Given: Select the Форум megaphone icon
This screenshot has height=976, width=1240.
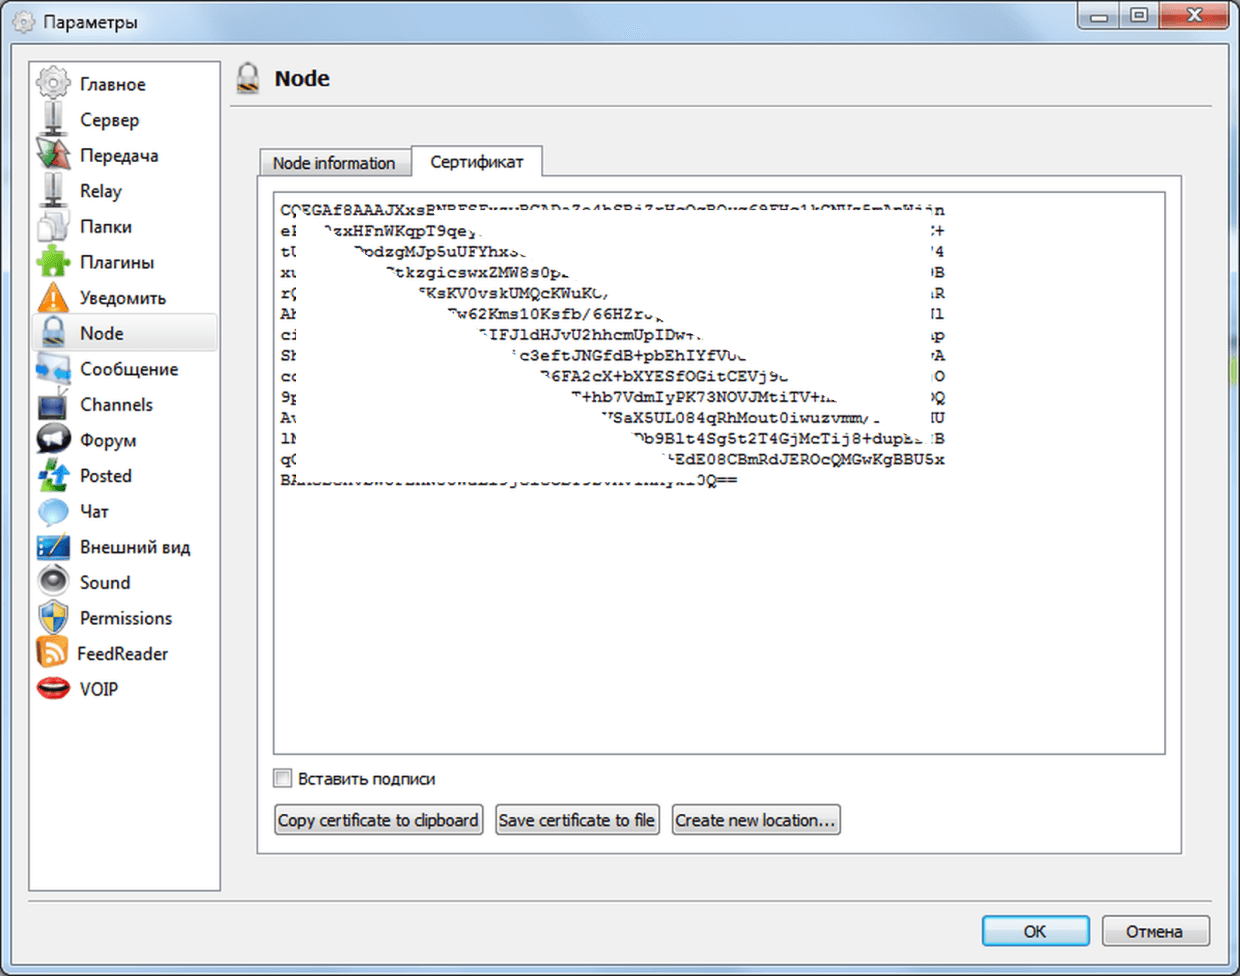Looking at the screenshot, I should (x=54, y=440).
